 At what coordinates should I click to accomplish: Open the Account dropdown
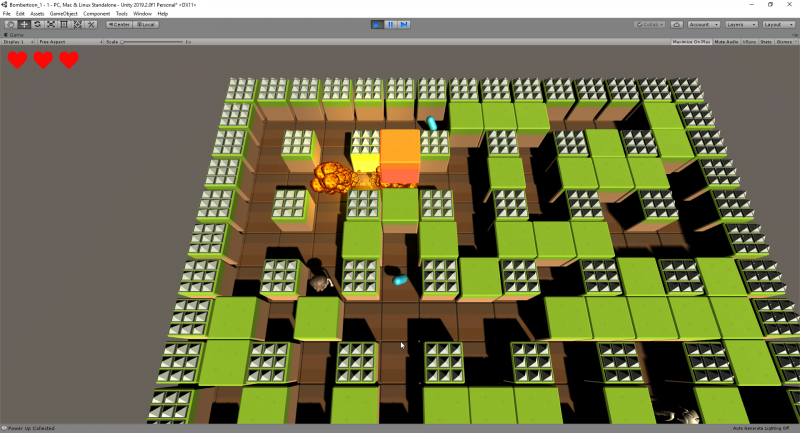coord(703,24)
